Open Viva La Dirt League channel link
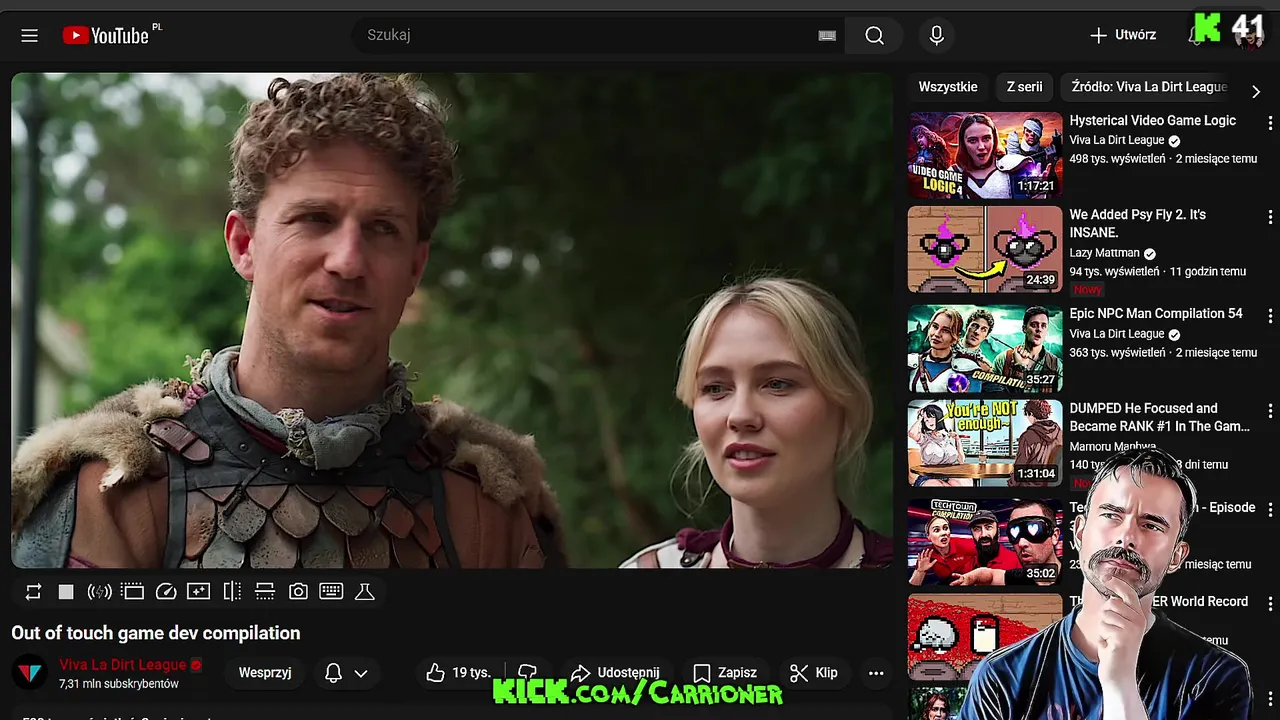The height and width of the screenshot is (720, 1280). tap(122, 665)
